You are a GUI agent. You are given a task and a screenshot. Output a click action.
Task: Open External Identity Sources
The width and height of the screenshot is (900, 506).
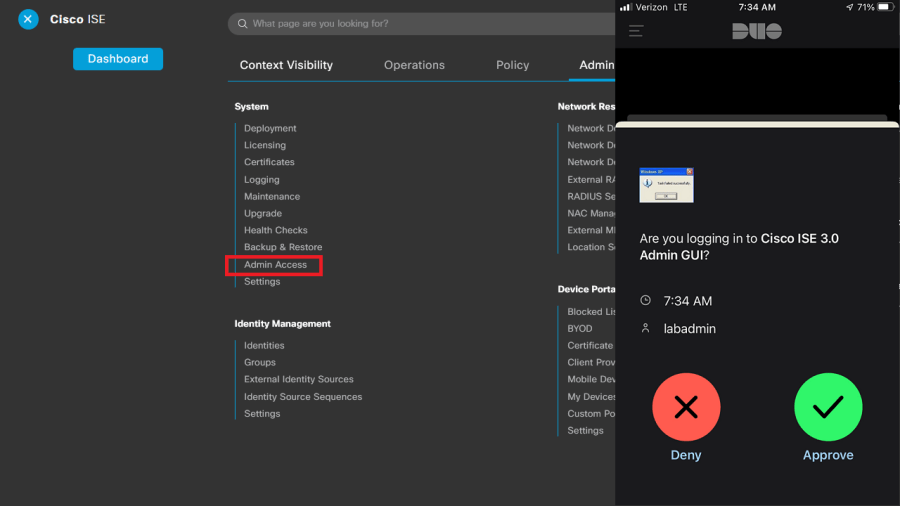click(298, 379)
